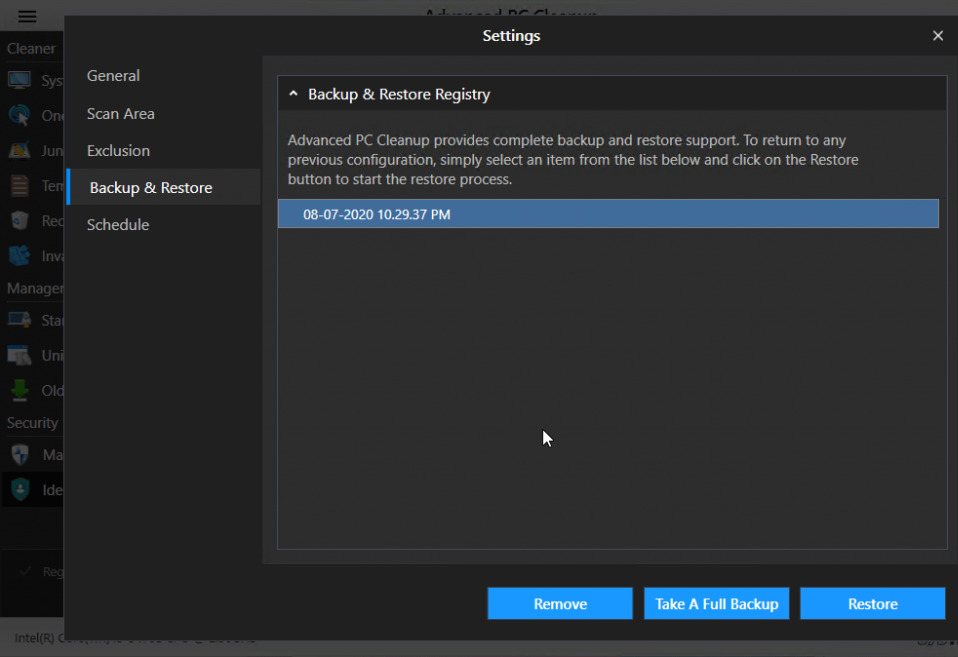Click the Identity Protection shield icon

click(x=20, y=490)
